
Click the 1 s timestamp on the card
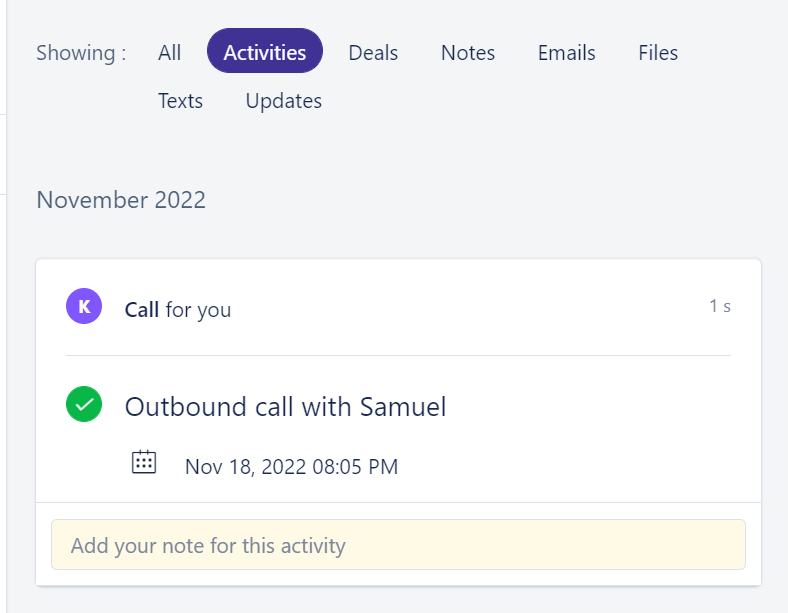pyautogui.click(x=720, y=306)
